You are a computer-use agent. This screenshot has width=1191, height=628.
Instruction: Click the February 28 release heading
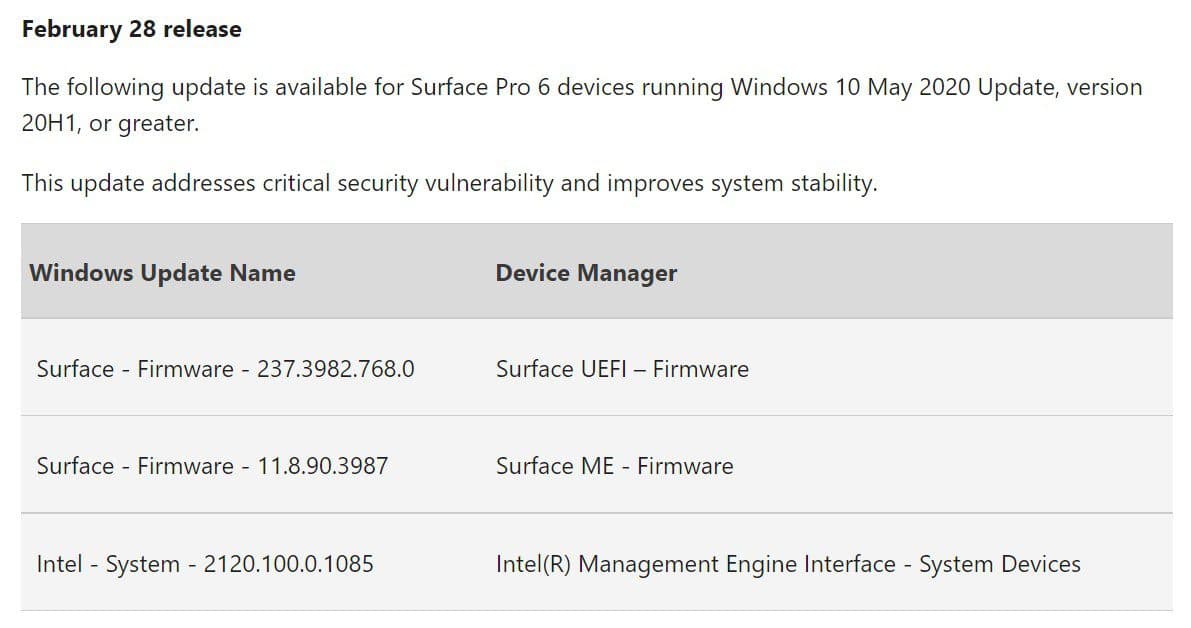click(131, 29)
